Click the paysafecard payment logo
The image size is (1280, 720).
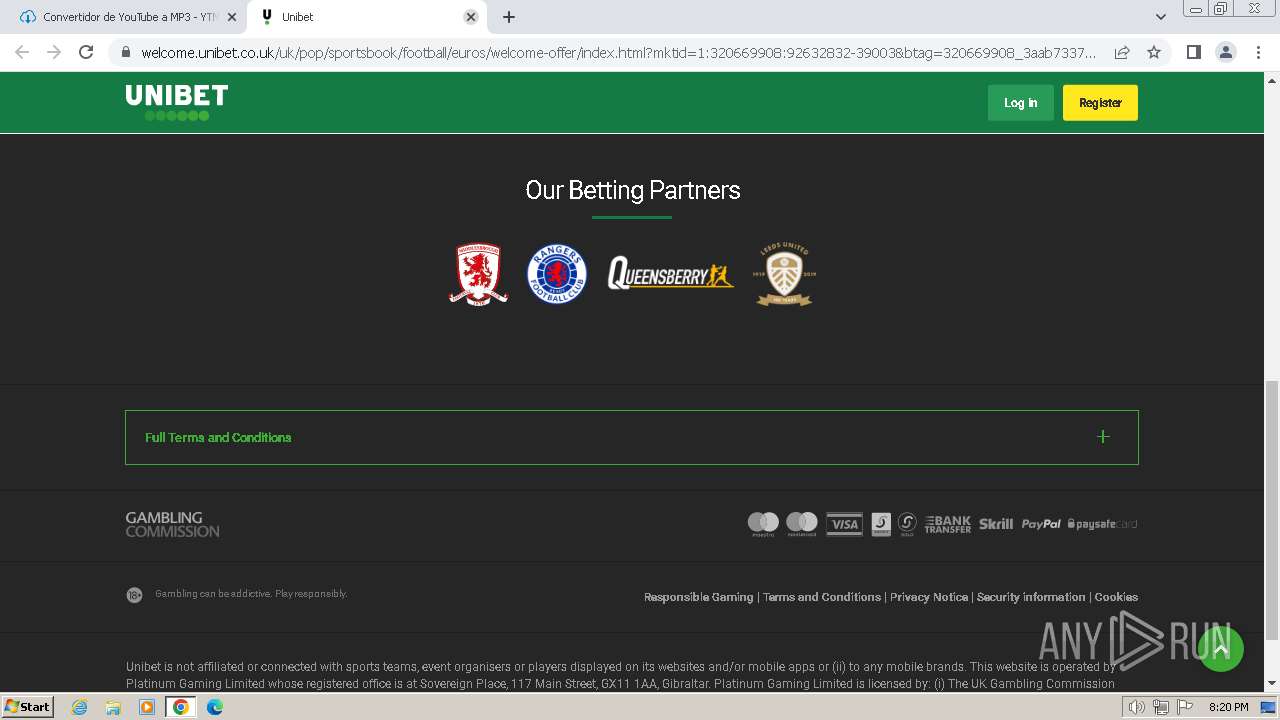click(x=1102, y=524)
